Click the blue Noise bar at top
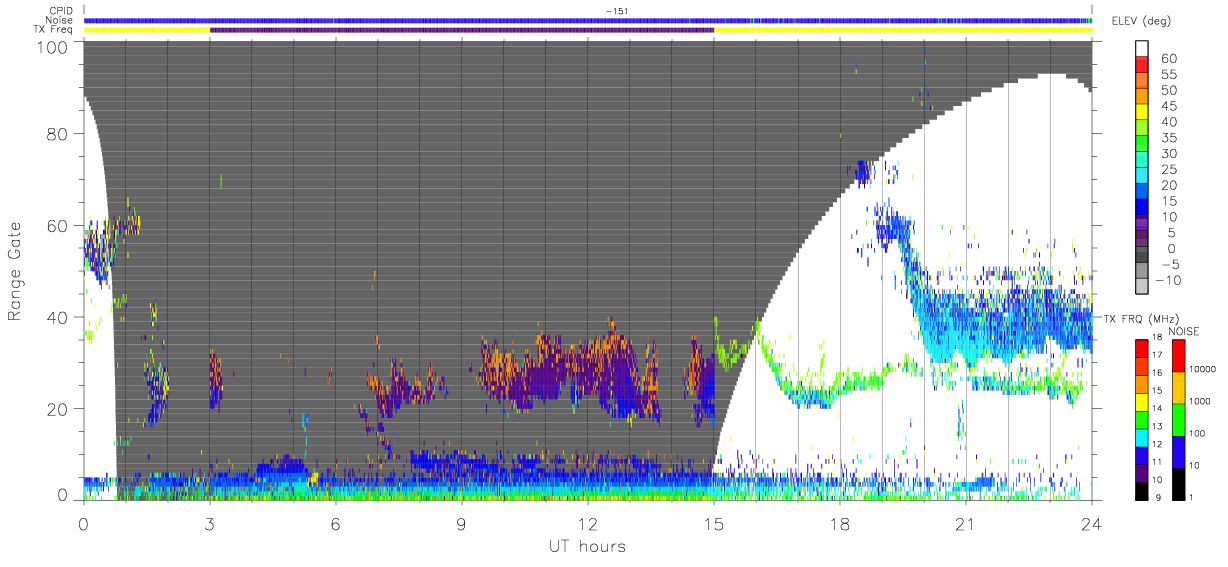The height and width of the screenshot is (567, 1228). pyautogui.click(x=587, y=20)
